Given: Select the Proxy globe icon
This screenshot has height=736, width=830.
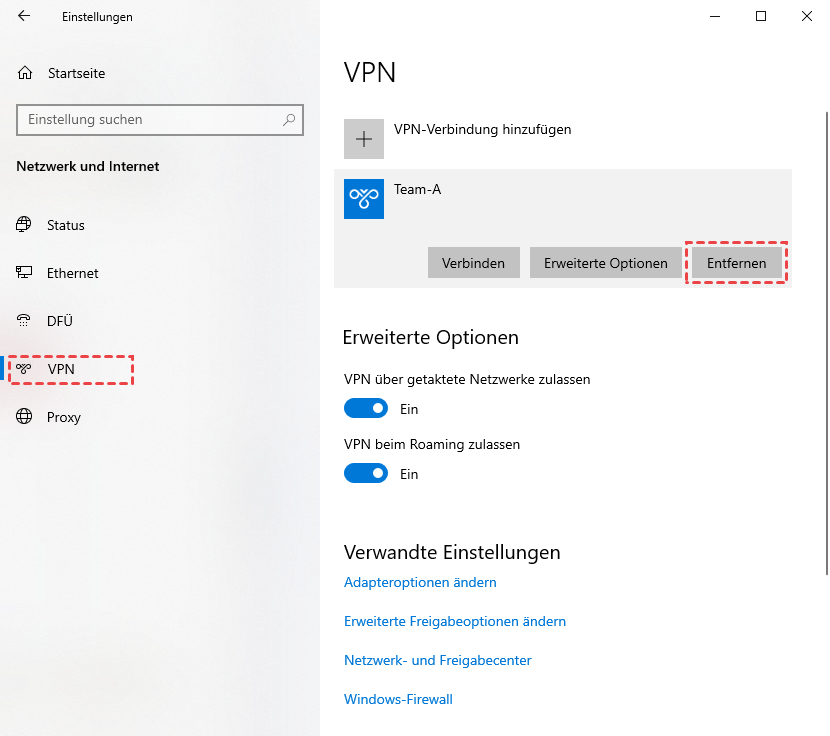Looking at the screenshot, I should pos(24,417).
